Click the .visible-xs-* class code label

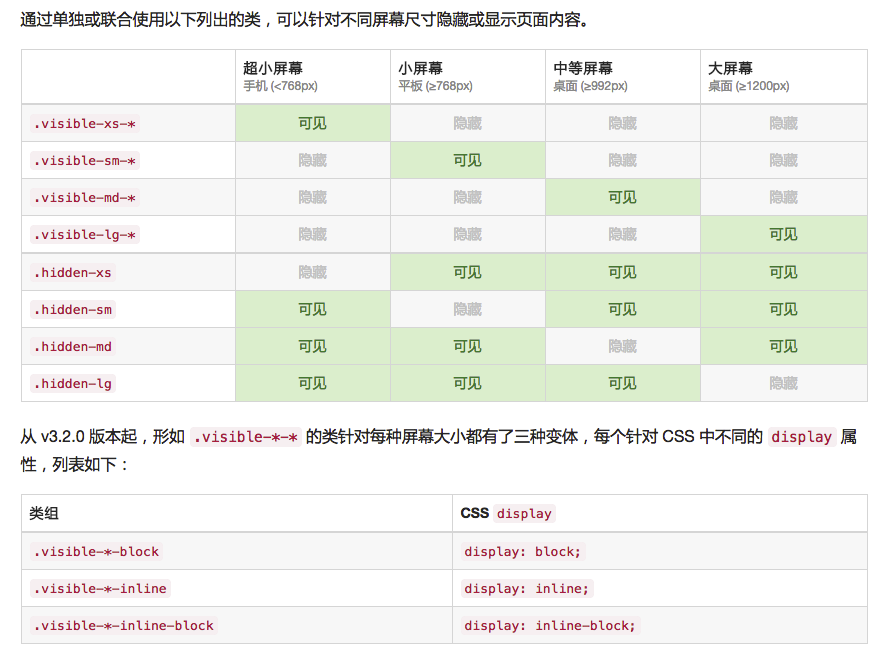click(x=85, y=123)
